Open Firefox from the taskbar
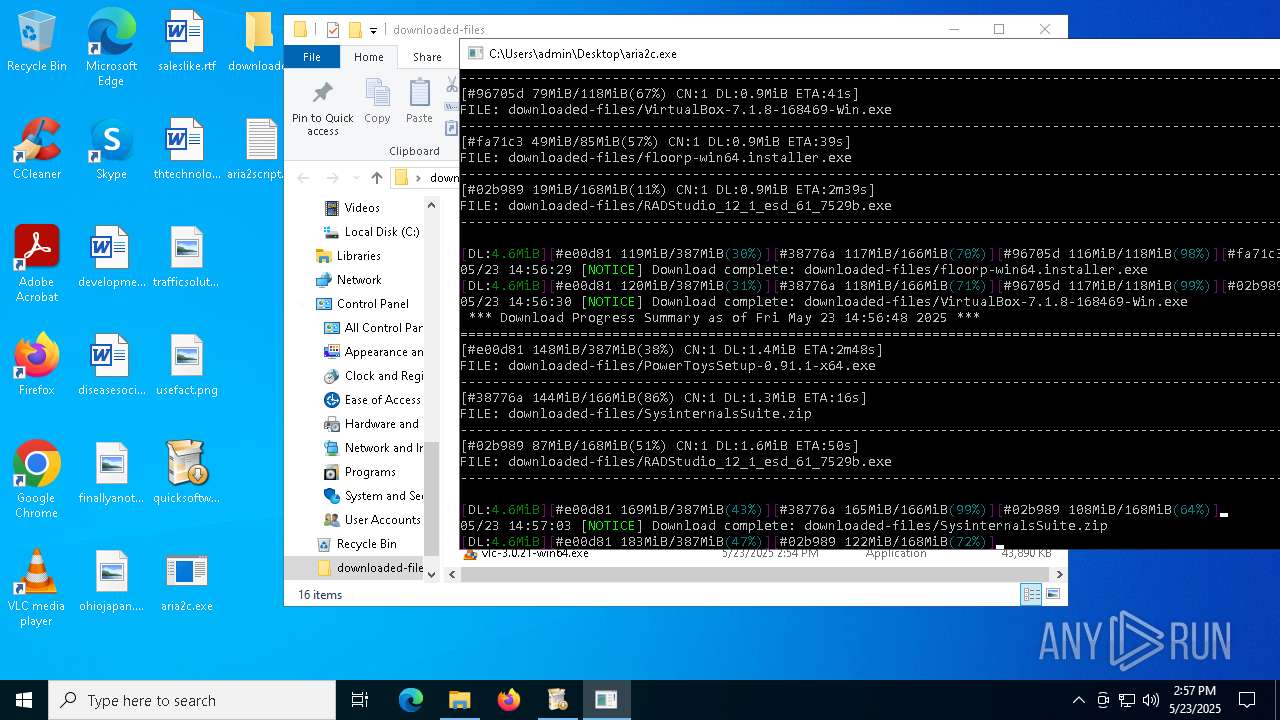Image resolution: width=1280 pixels, height=720 pixels. pyautogui.click(x=509, y=700)
